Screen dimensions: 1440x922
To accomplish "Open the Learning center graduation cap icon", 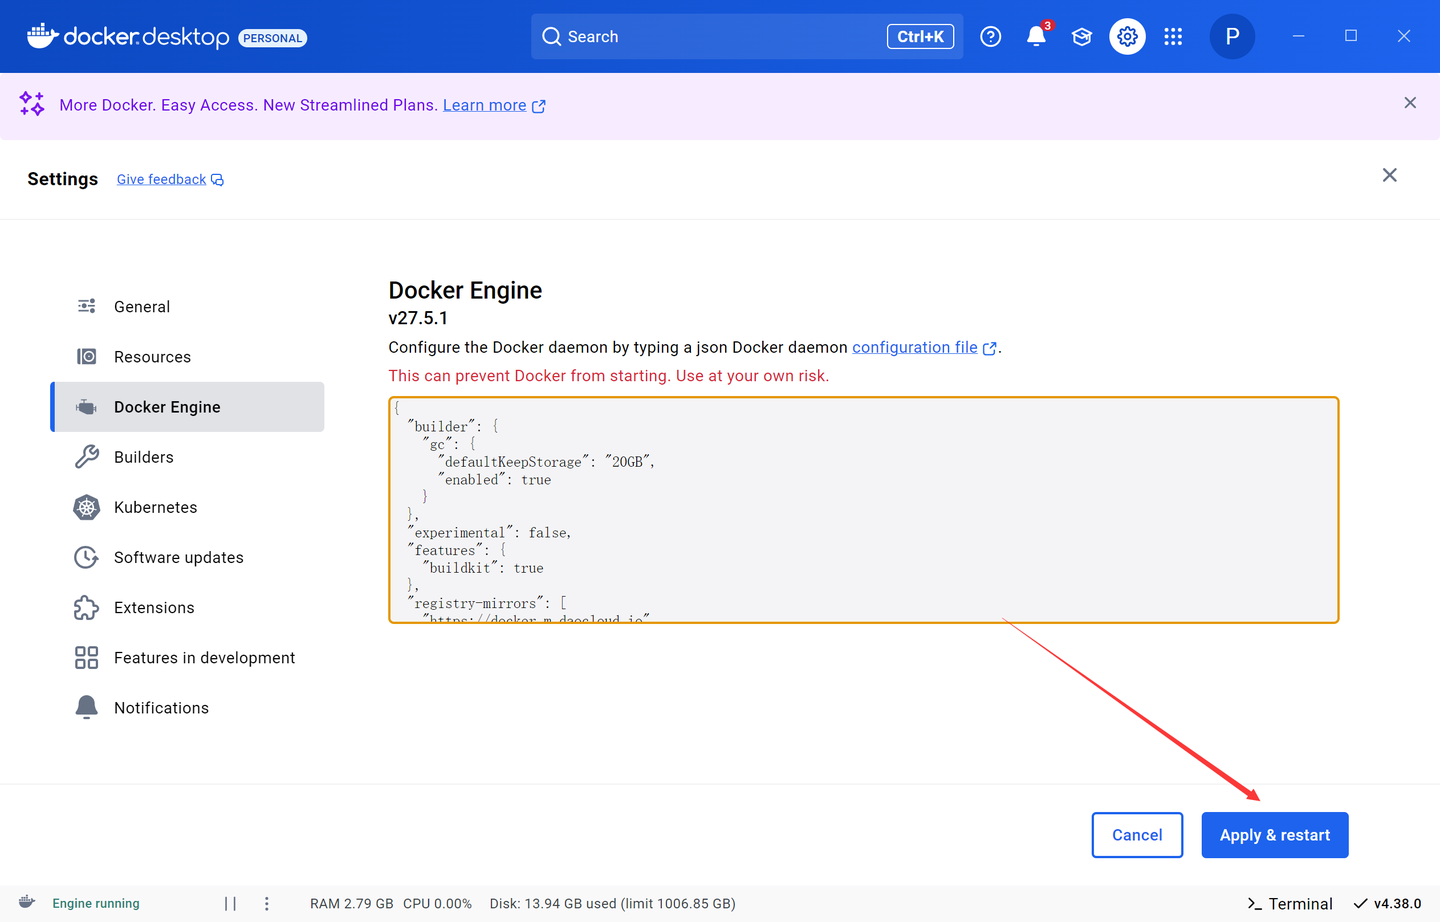I will click(x=1081, y=37).
